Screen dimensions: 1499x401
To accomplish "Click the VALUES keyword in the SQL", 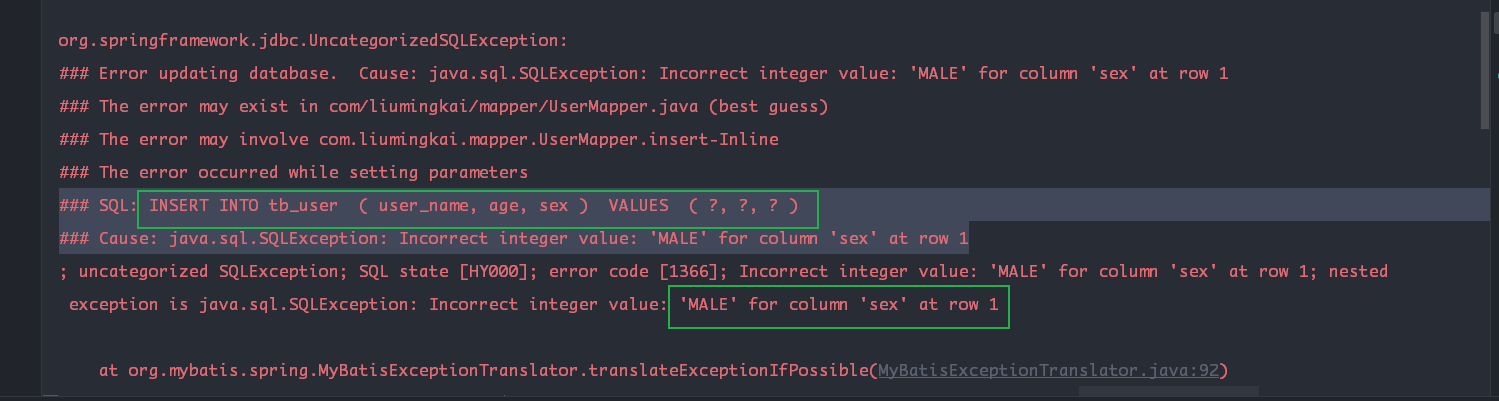I will click(x=638, y=205).
